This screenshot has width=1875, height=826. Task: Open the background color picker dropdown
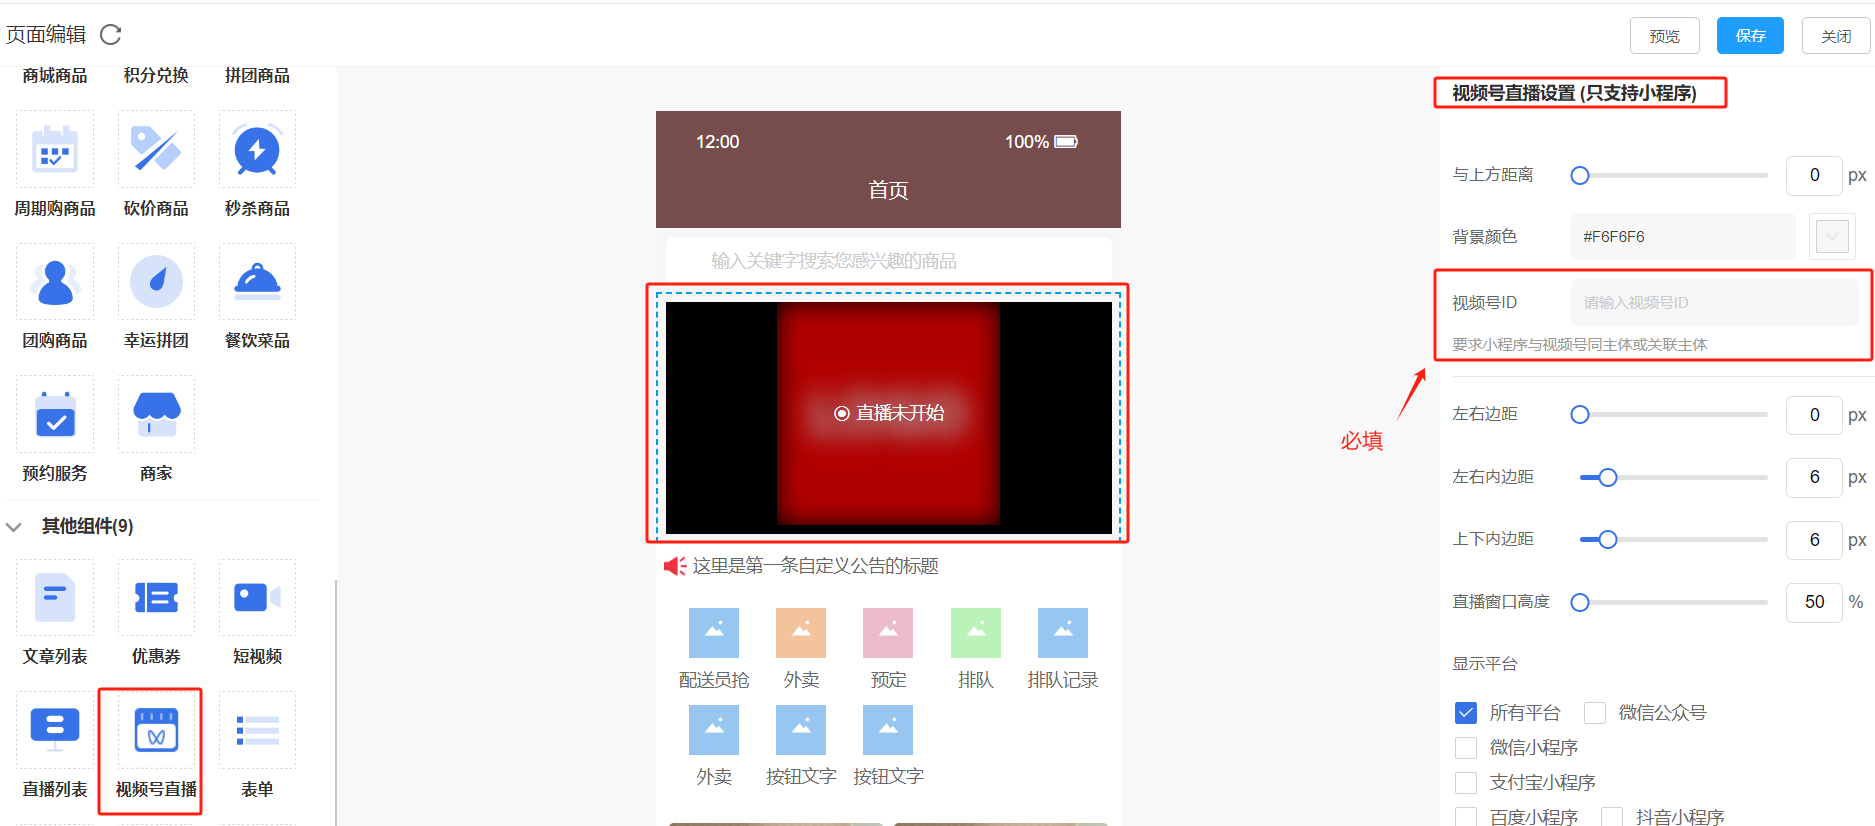(1832, 237)
